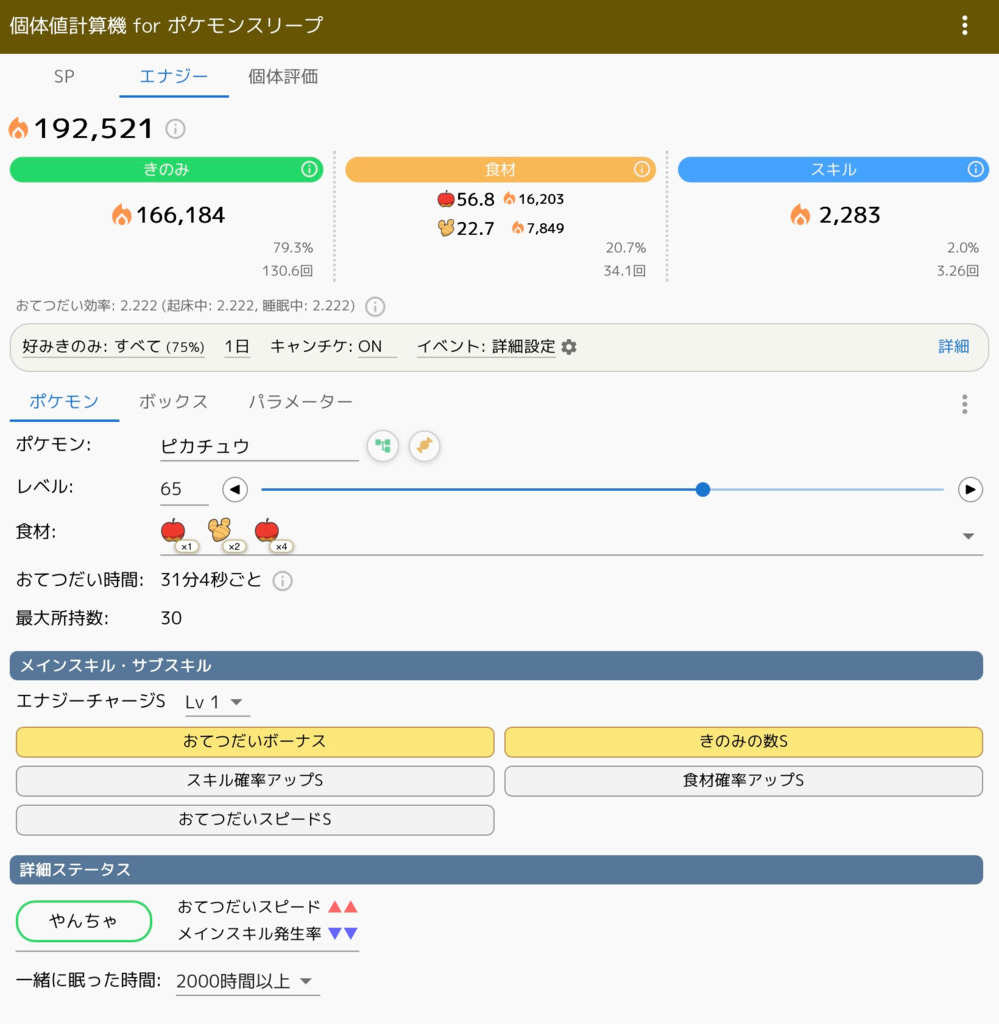Open info icon on きのみ bar
This screenshot has width=999, height=1024.
309,170
